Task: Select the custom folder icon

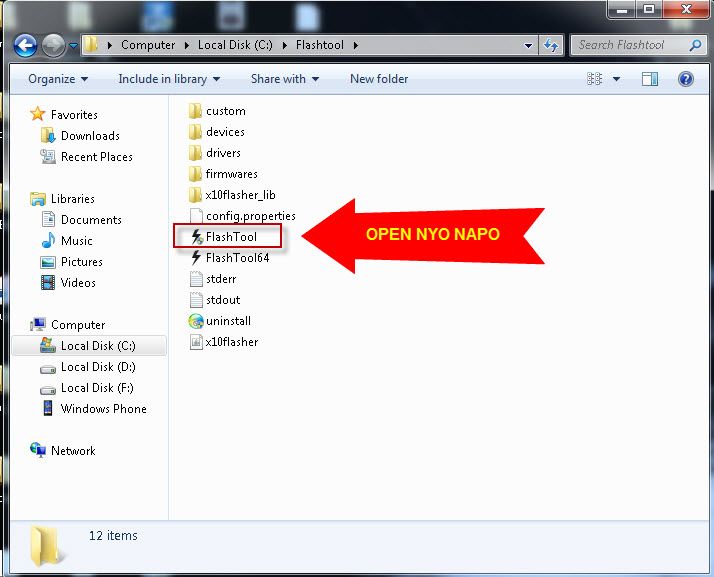Action: pyautogui.click(x=195, y=111)
